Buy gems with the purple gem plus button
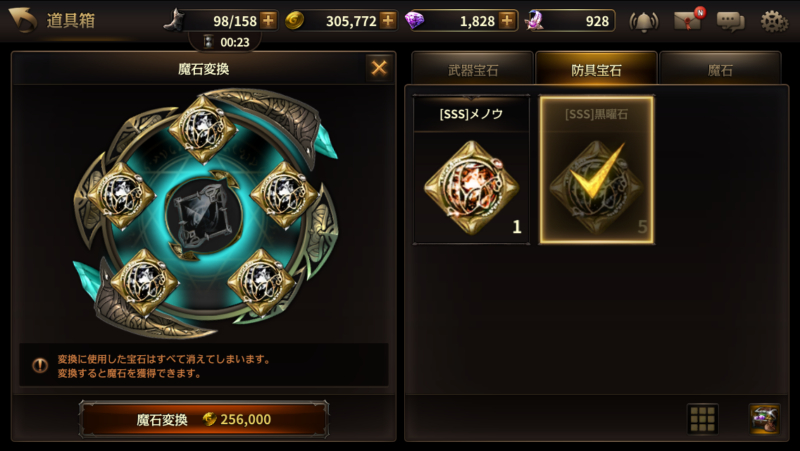800x451 pixels. [507, 20]
